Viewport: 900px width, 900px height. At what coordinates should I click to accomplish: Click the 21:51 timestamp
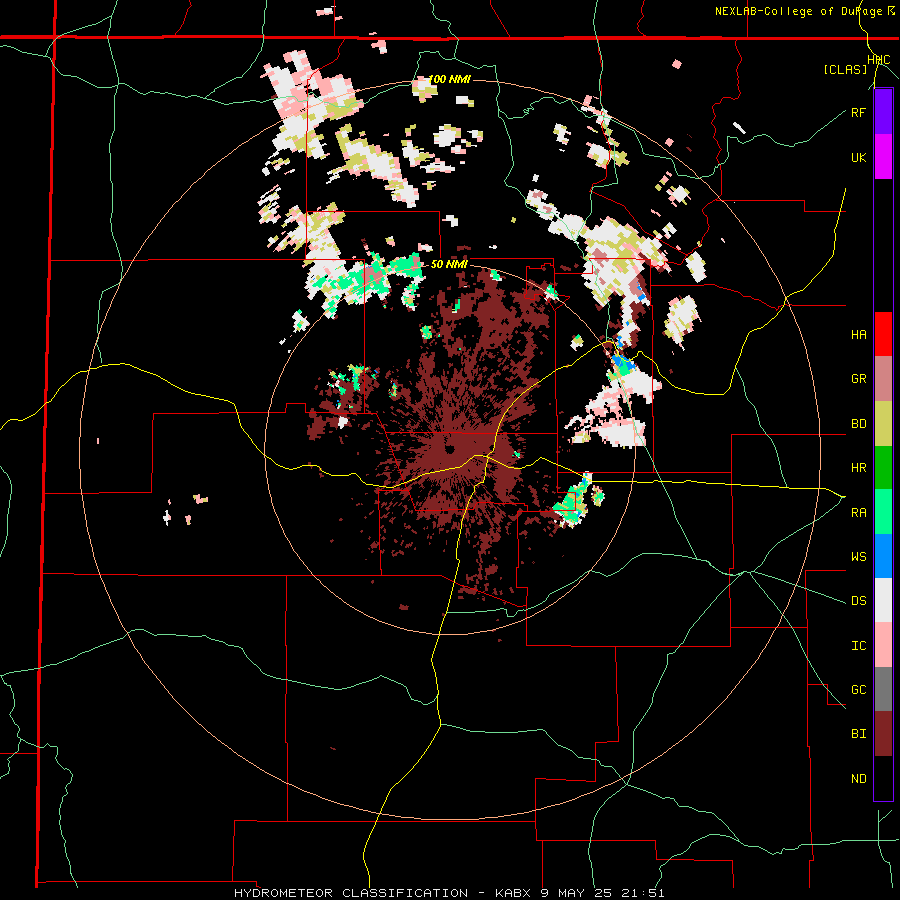[646, 893]
